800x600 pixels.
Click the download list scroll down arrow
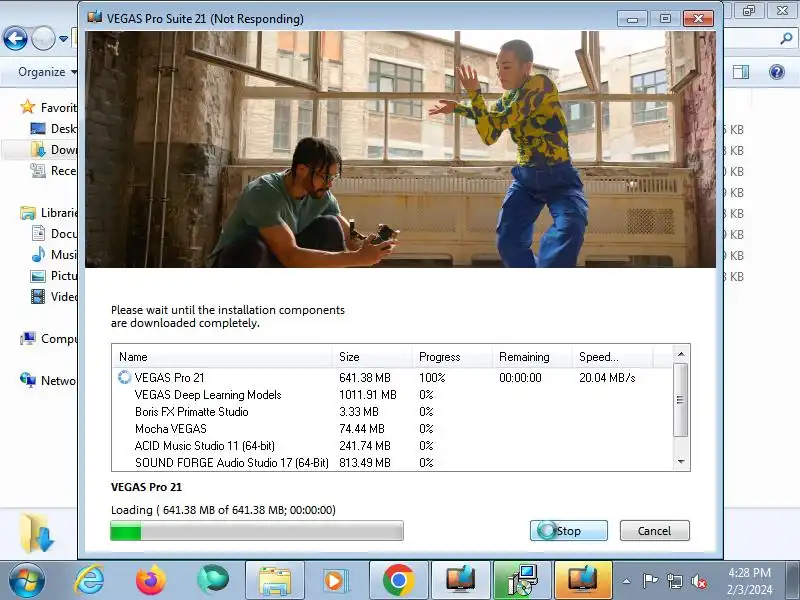(x=681, y=461)
